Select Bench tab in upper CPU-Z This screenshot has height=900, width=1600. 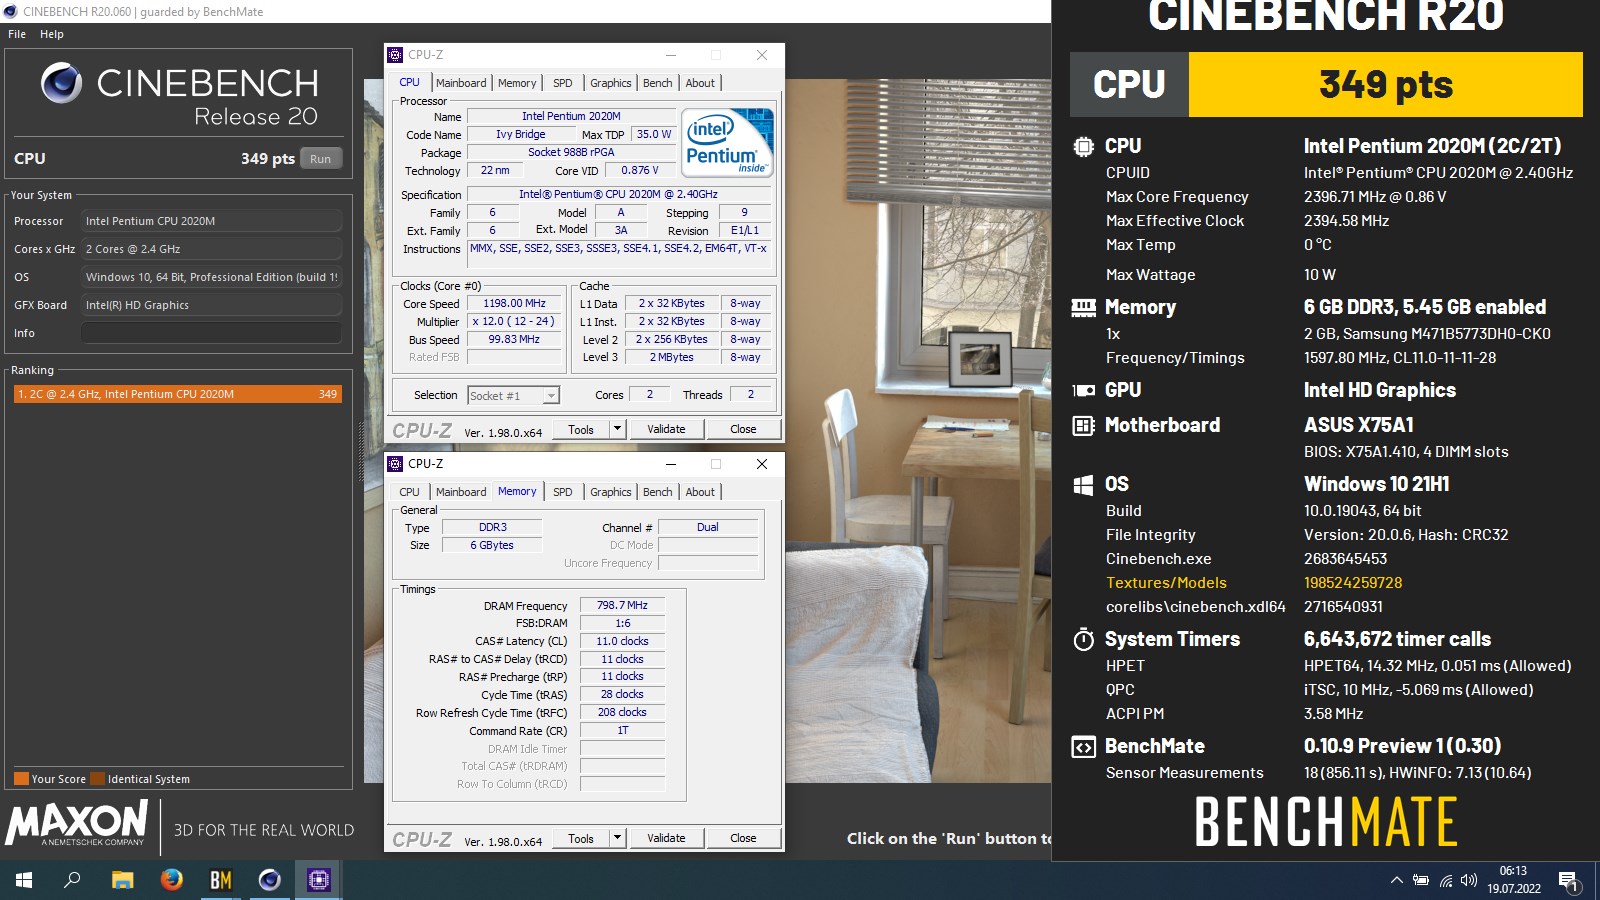click(x=657, y=83)
